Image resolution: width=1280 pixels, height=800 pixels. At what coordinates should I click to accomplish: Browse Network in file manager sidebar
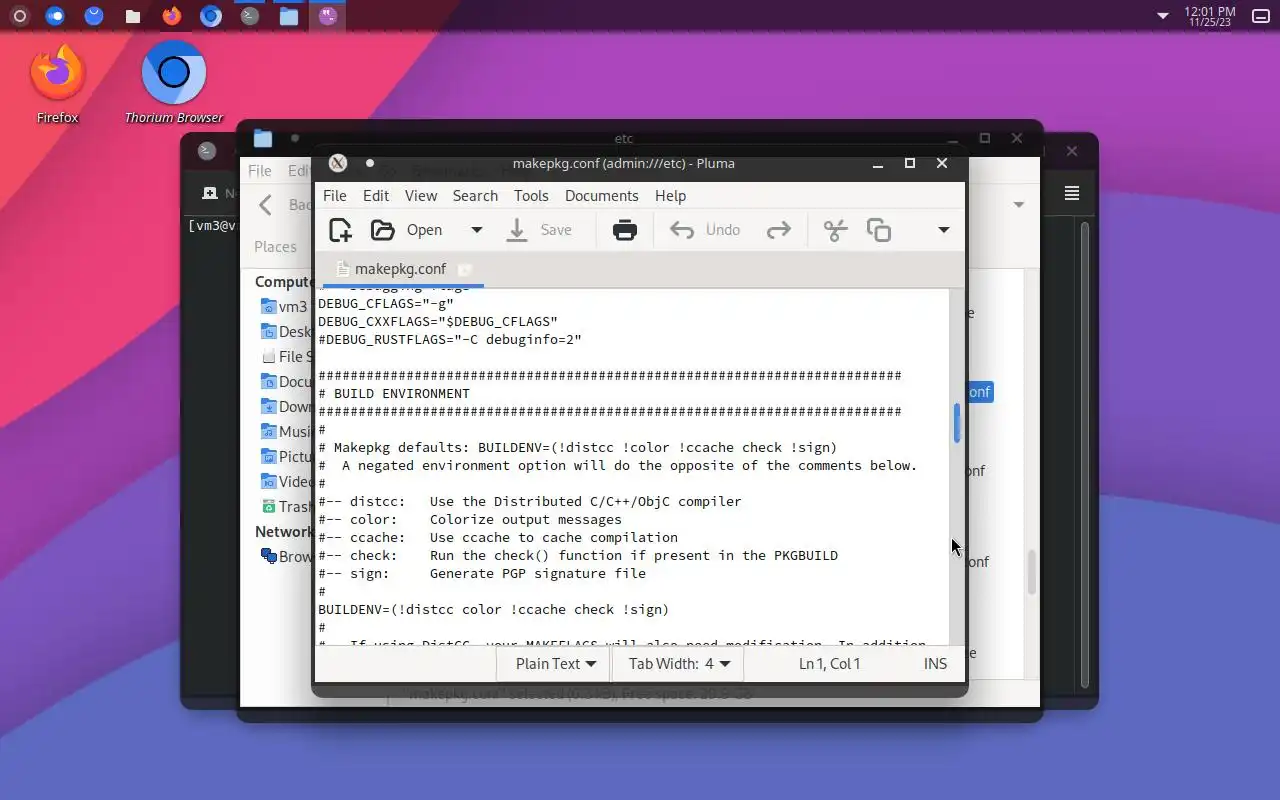click(x=285, y=557)
